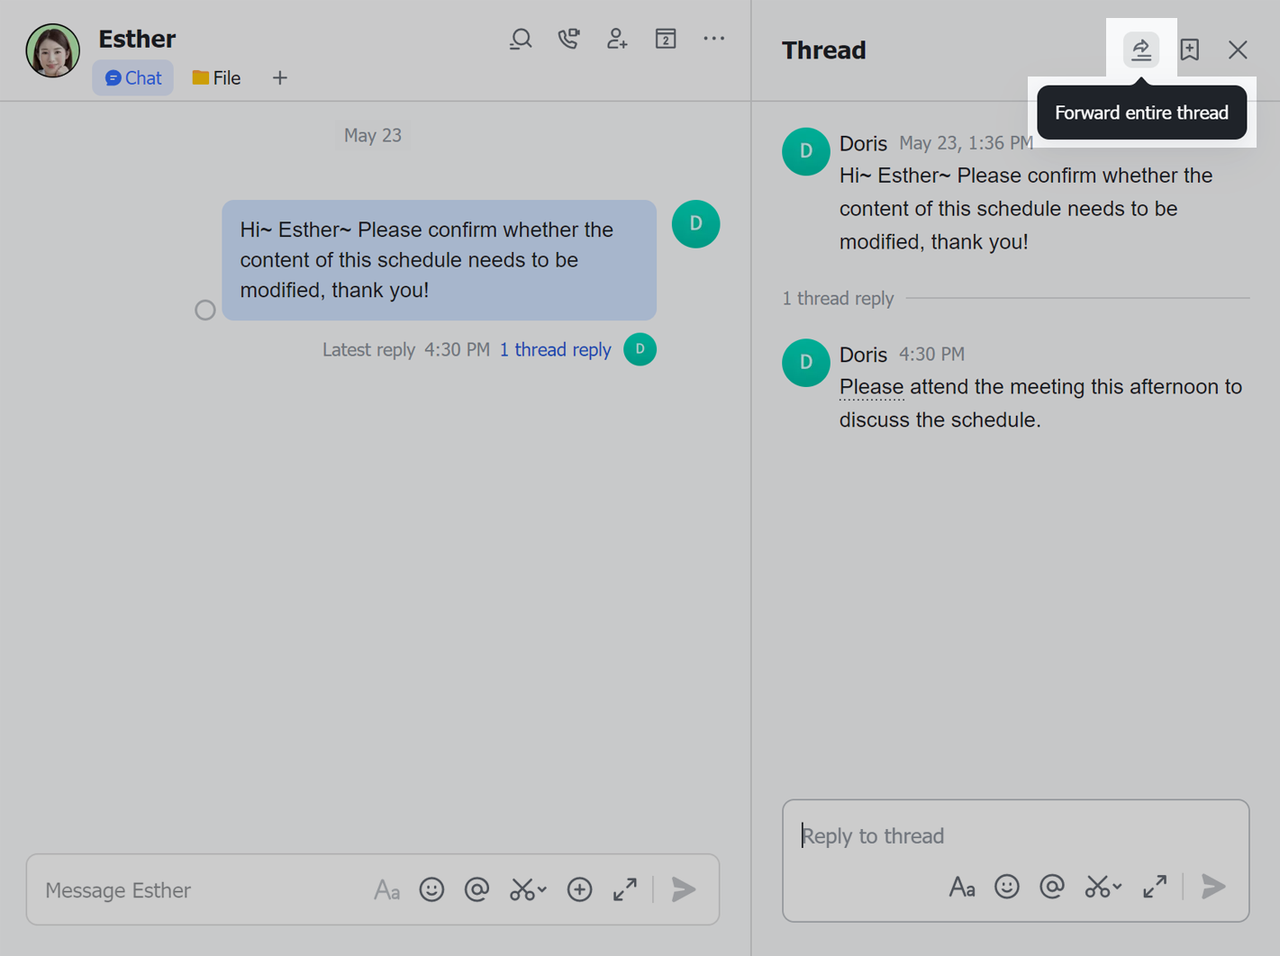The image size is (1280, 956).
Task: Add a member to the chat
Action: pos(617,39)
